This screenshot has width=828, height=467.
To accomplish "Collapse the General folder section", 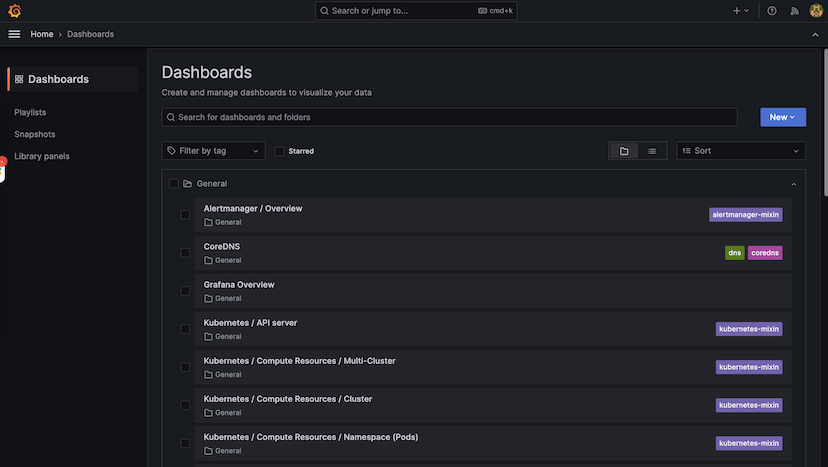I will click(794, 184).
